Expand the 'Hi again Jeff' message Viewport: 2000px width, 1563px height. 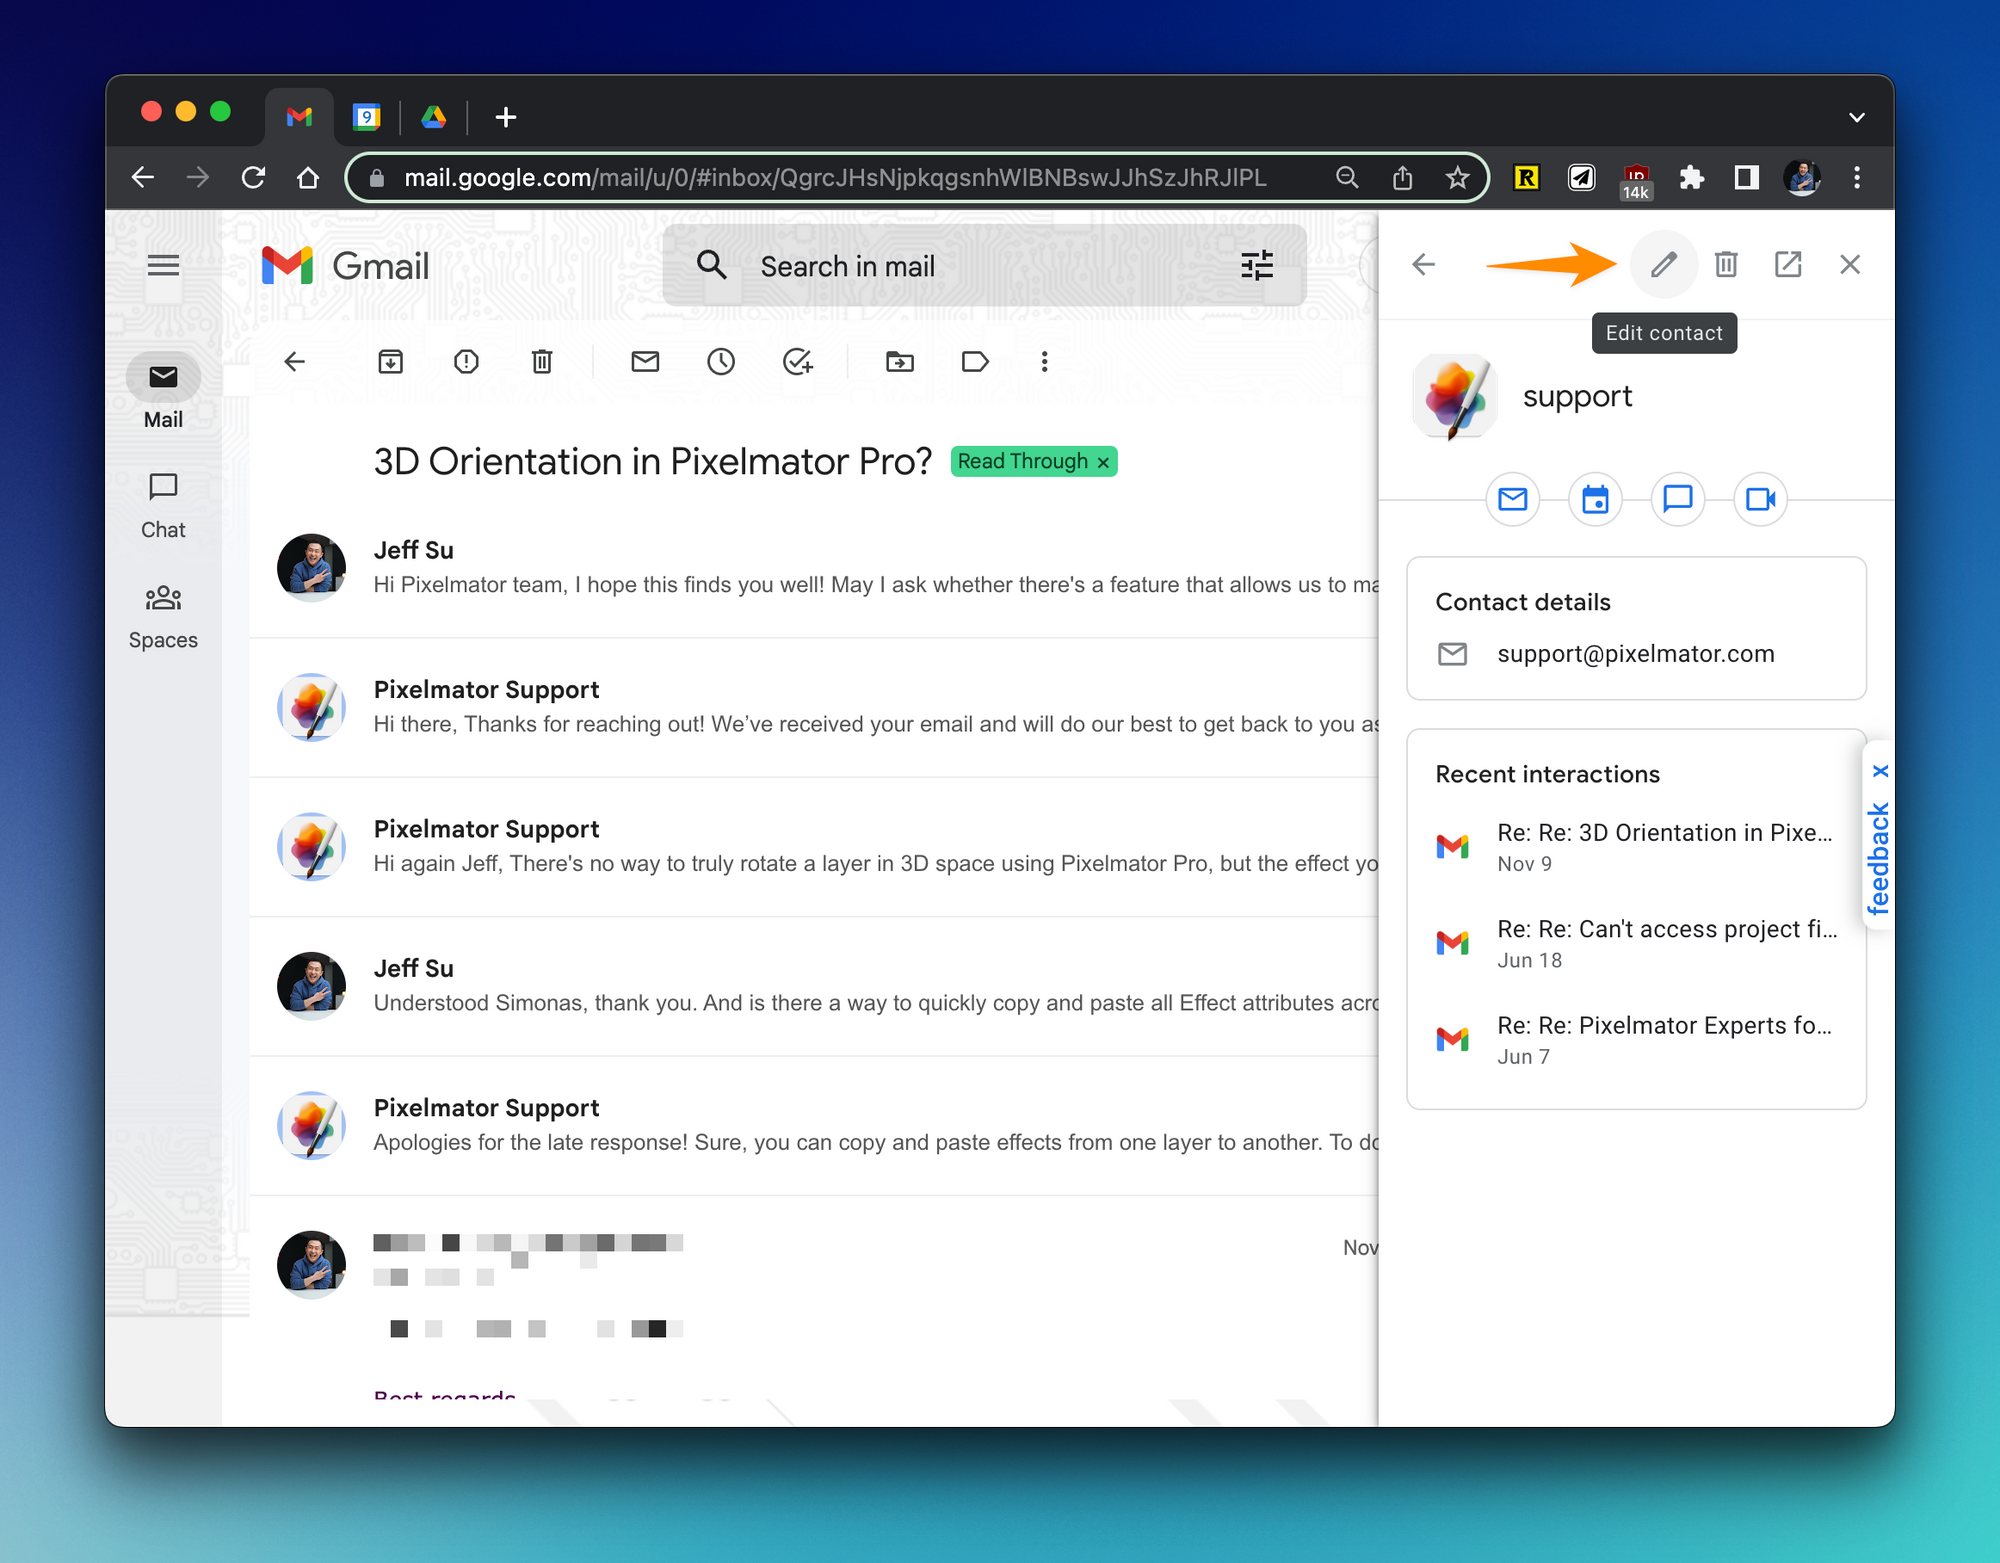click(815, 847)
